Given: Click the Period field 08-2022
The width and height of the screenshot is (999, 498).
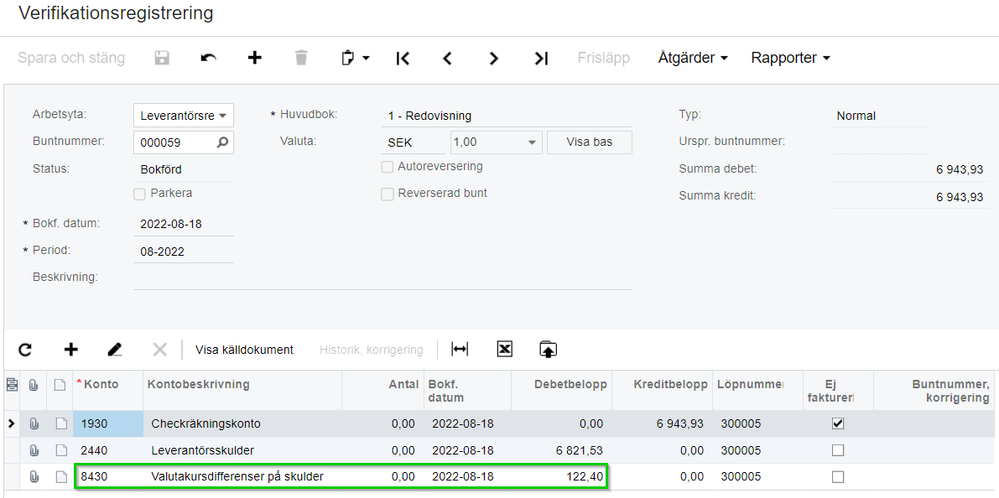Looking at the screenshot, I should (183, 252).
